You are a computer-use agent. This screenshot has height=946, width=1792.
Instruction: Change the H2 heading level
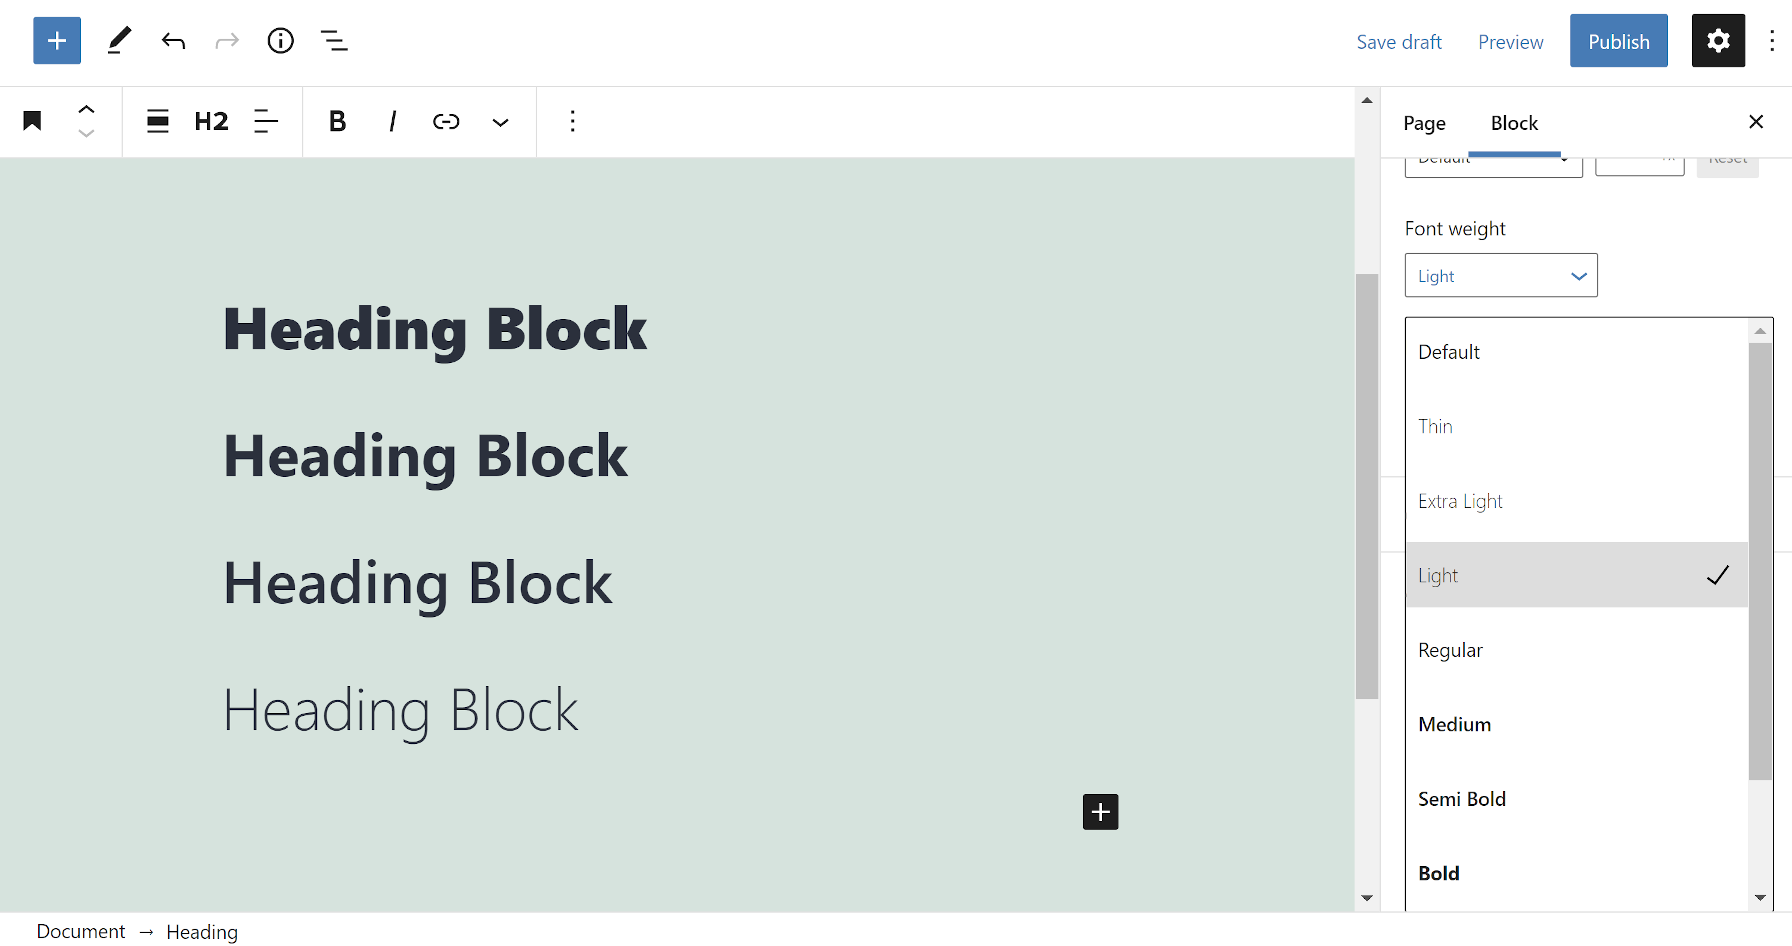(x=211, y=121)
